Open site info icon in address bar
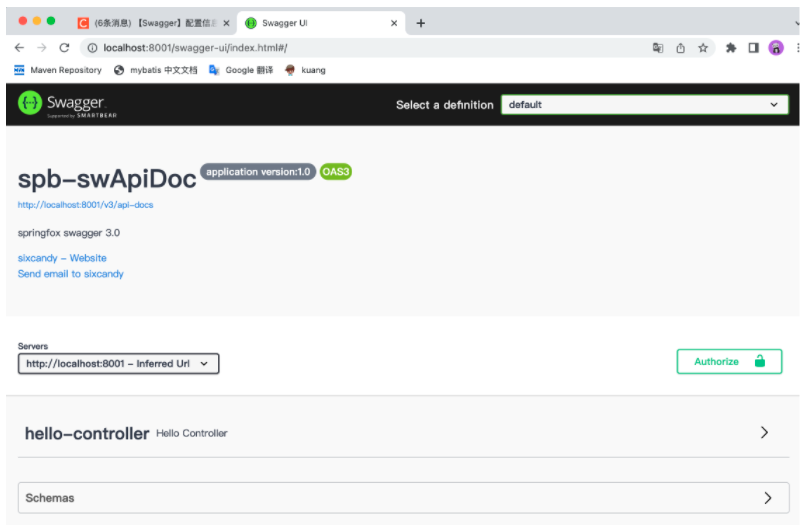 (x=92, y=48)
